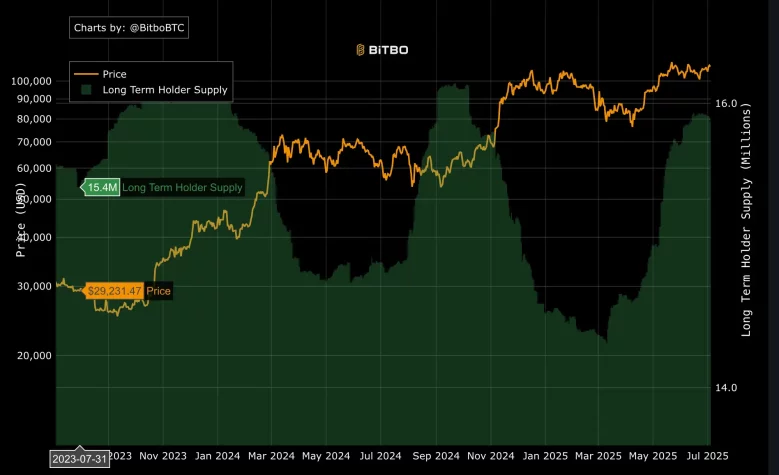Image resolution: width=779 pixels, height=475 pixels.
Task: Click the 16.0 supply axis tick
Action: [726, 103]
